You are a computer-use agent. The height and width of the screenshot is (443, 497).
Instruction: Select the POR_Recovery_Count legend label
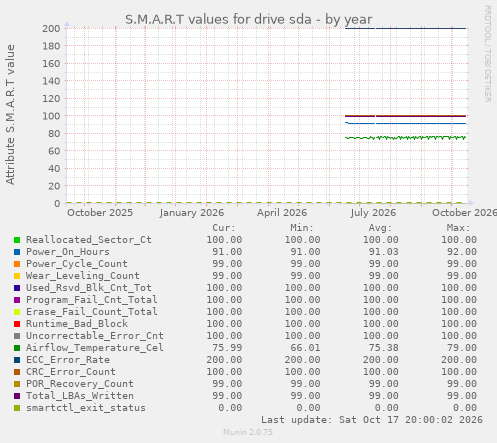click(x=80, y=384)
